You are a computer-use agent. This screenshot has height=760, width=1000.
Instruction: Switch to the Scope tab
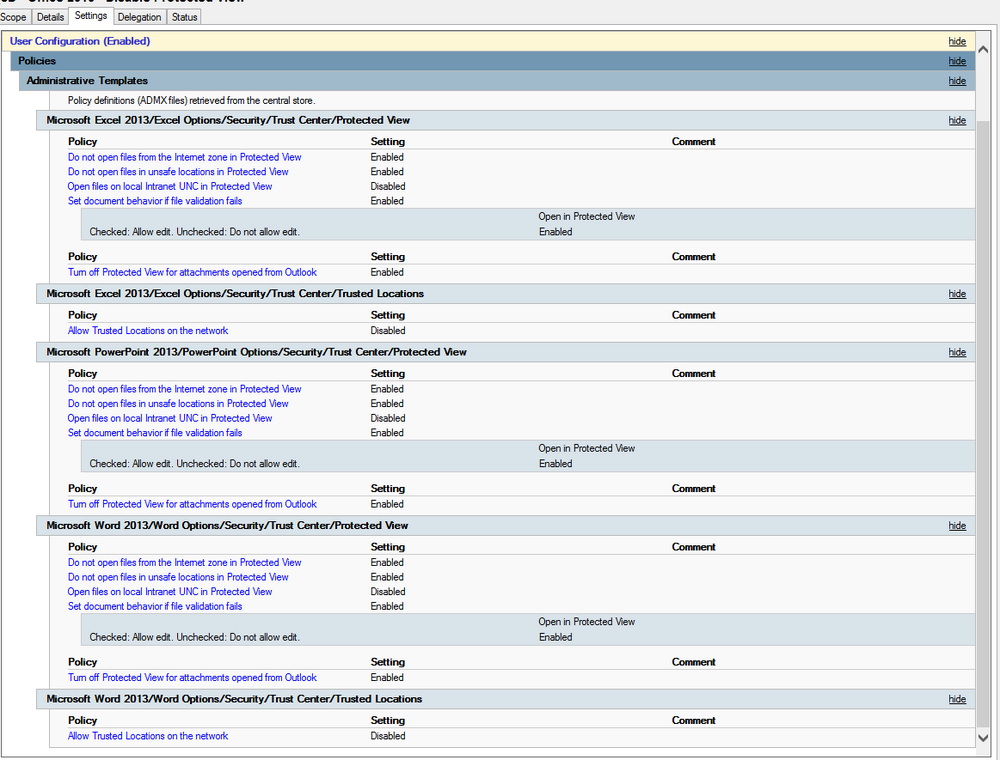[13, 17]
